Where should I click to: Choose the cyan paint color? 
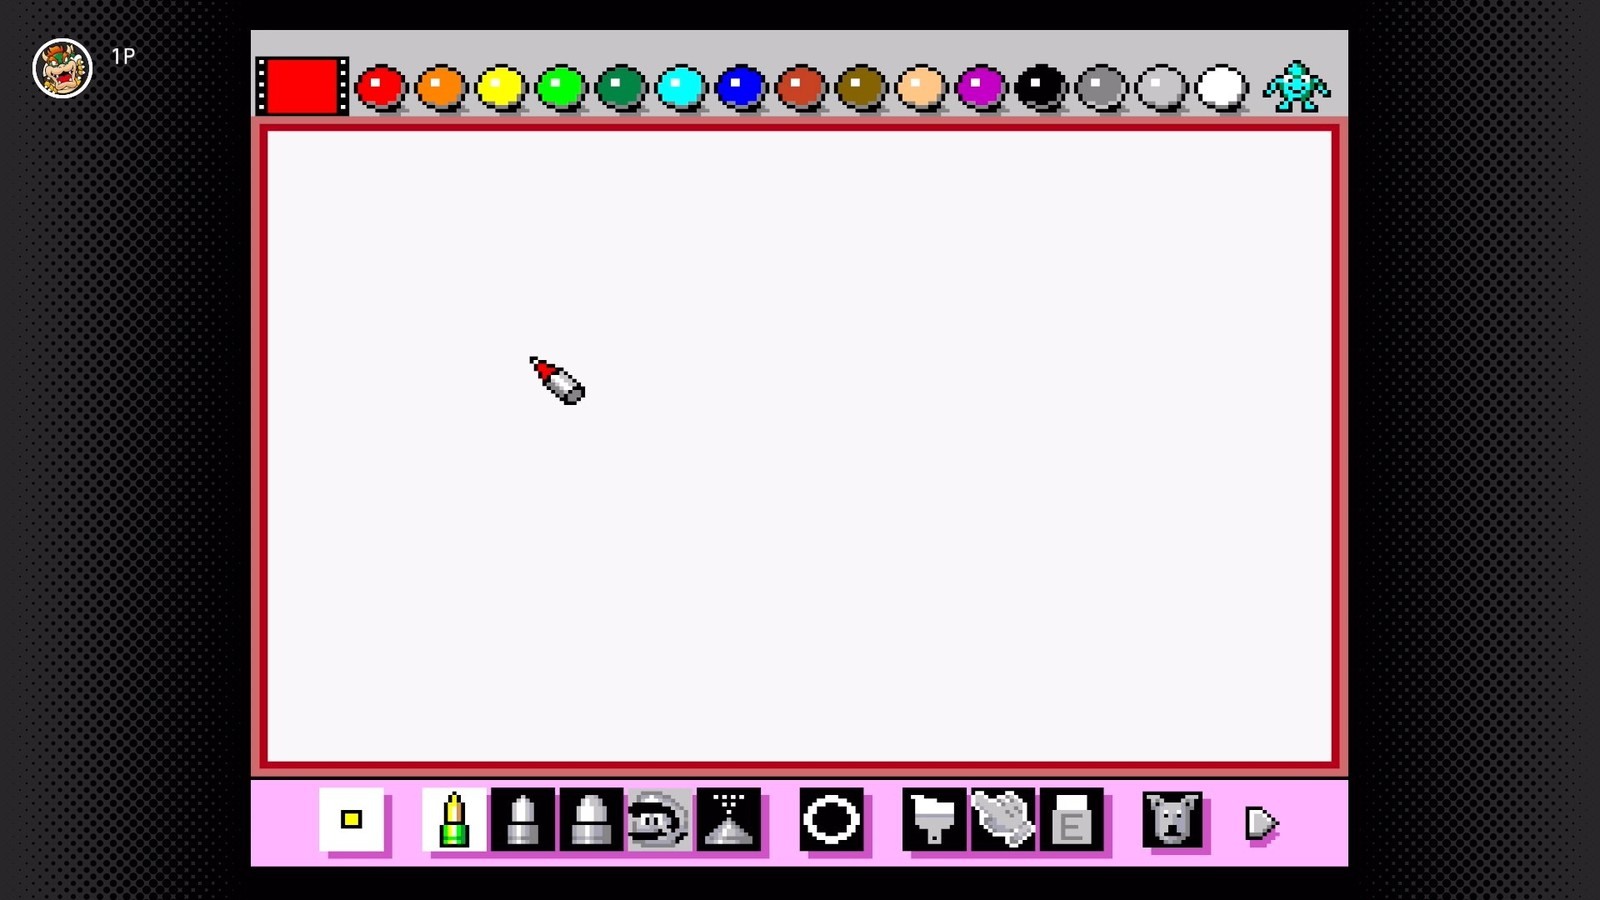(681, 87)
